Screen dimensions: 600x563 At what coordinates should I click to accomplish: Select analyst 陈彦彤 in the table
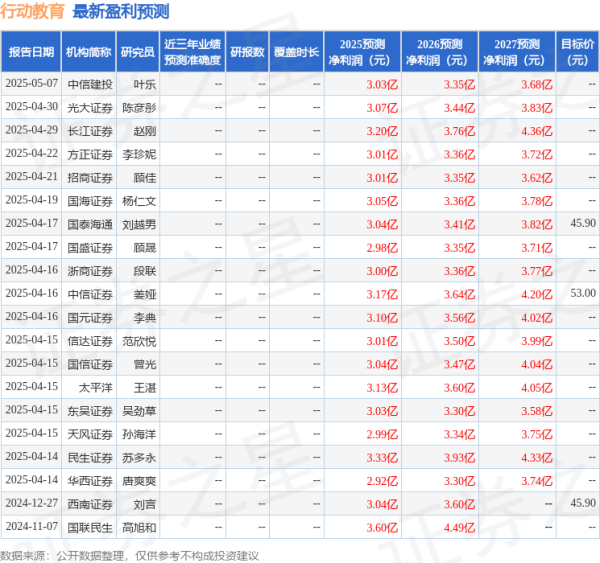point(139,107)
